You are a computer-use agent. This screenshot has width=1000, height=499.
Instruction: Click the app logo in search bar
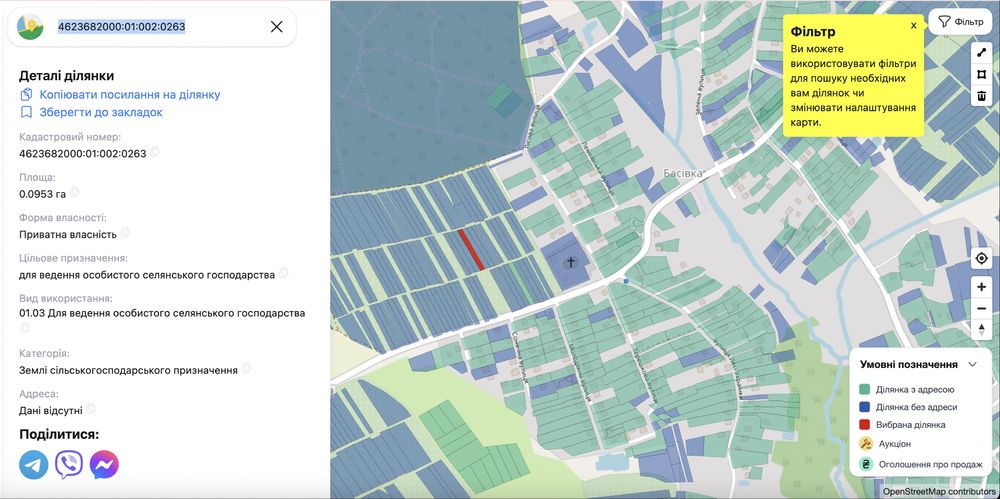(31, 27)
